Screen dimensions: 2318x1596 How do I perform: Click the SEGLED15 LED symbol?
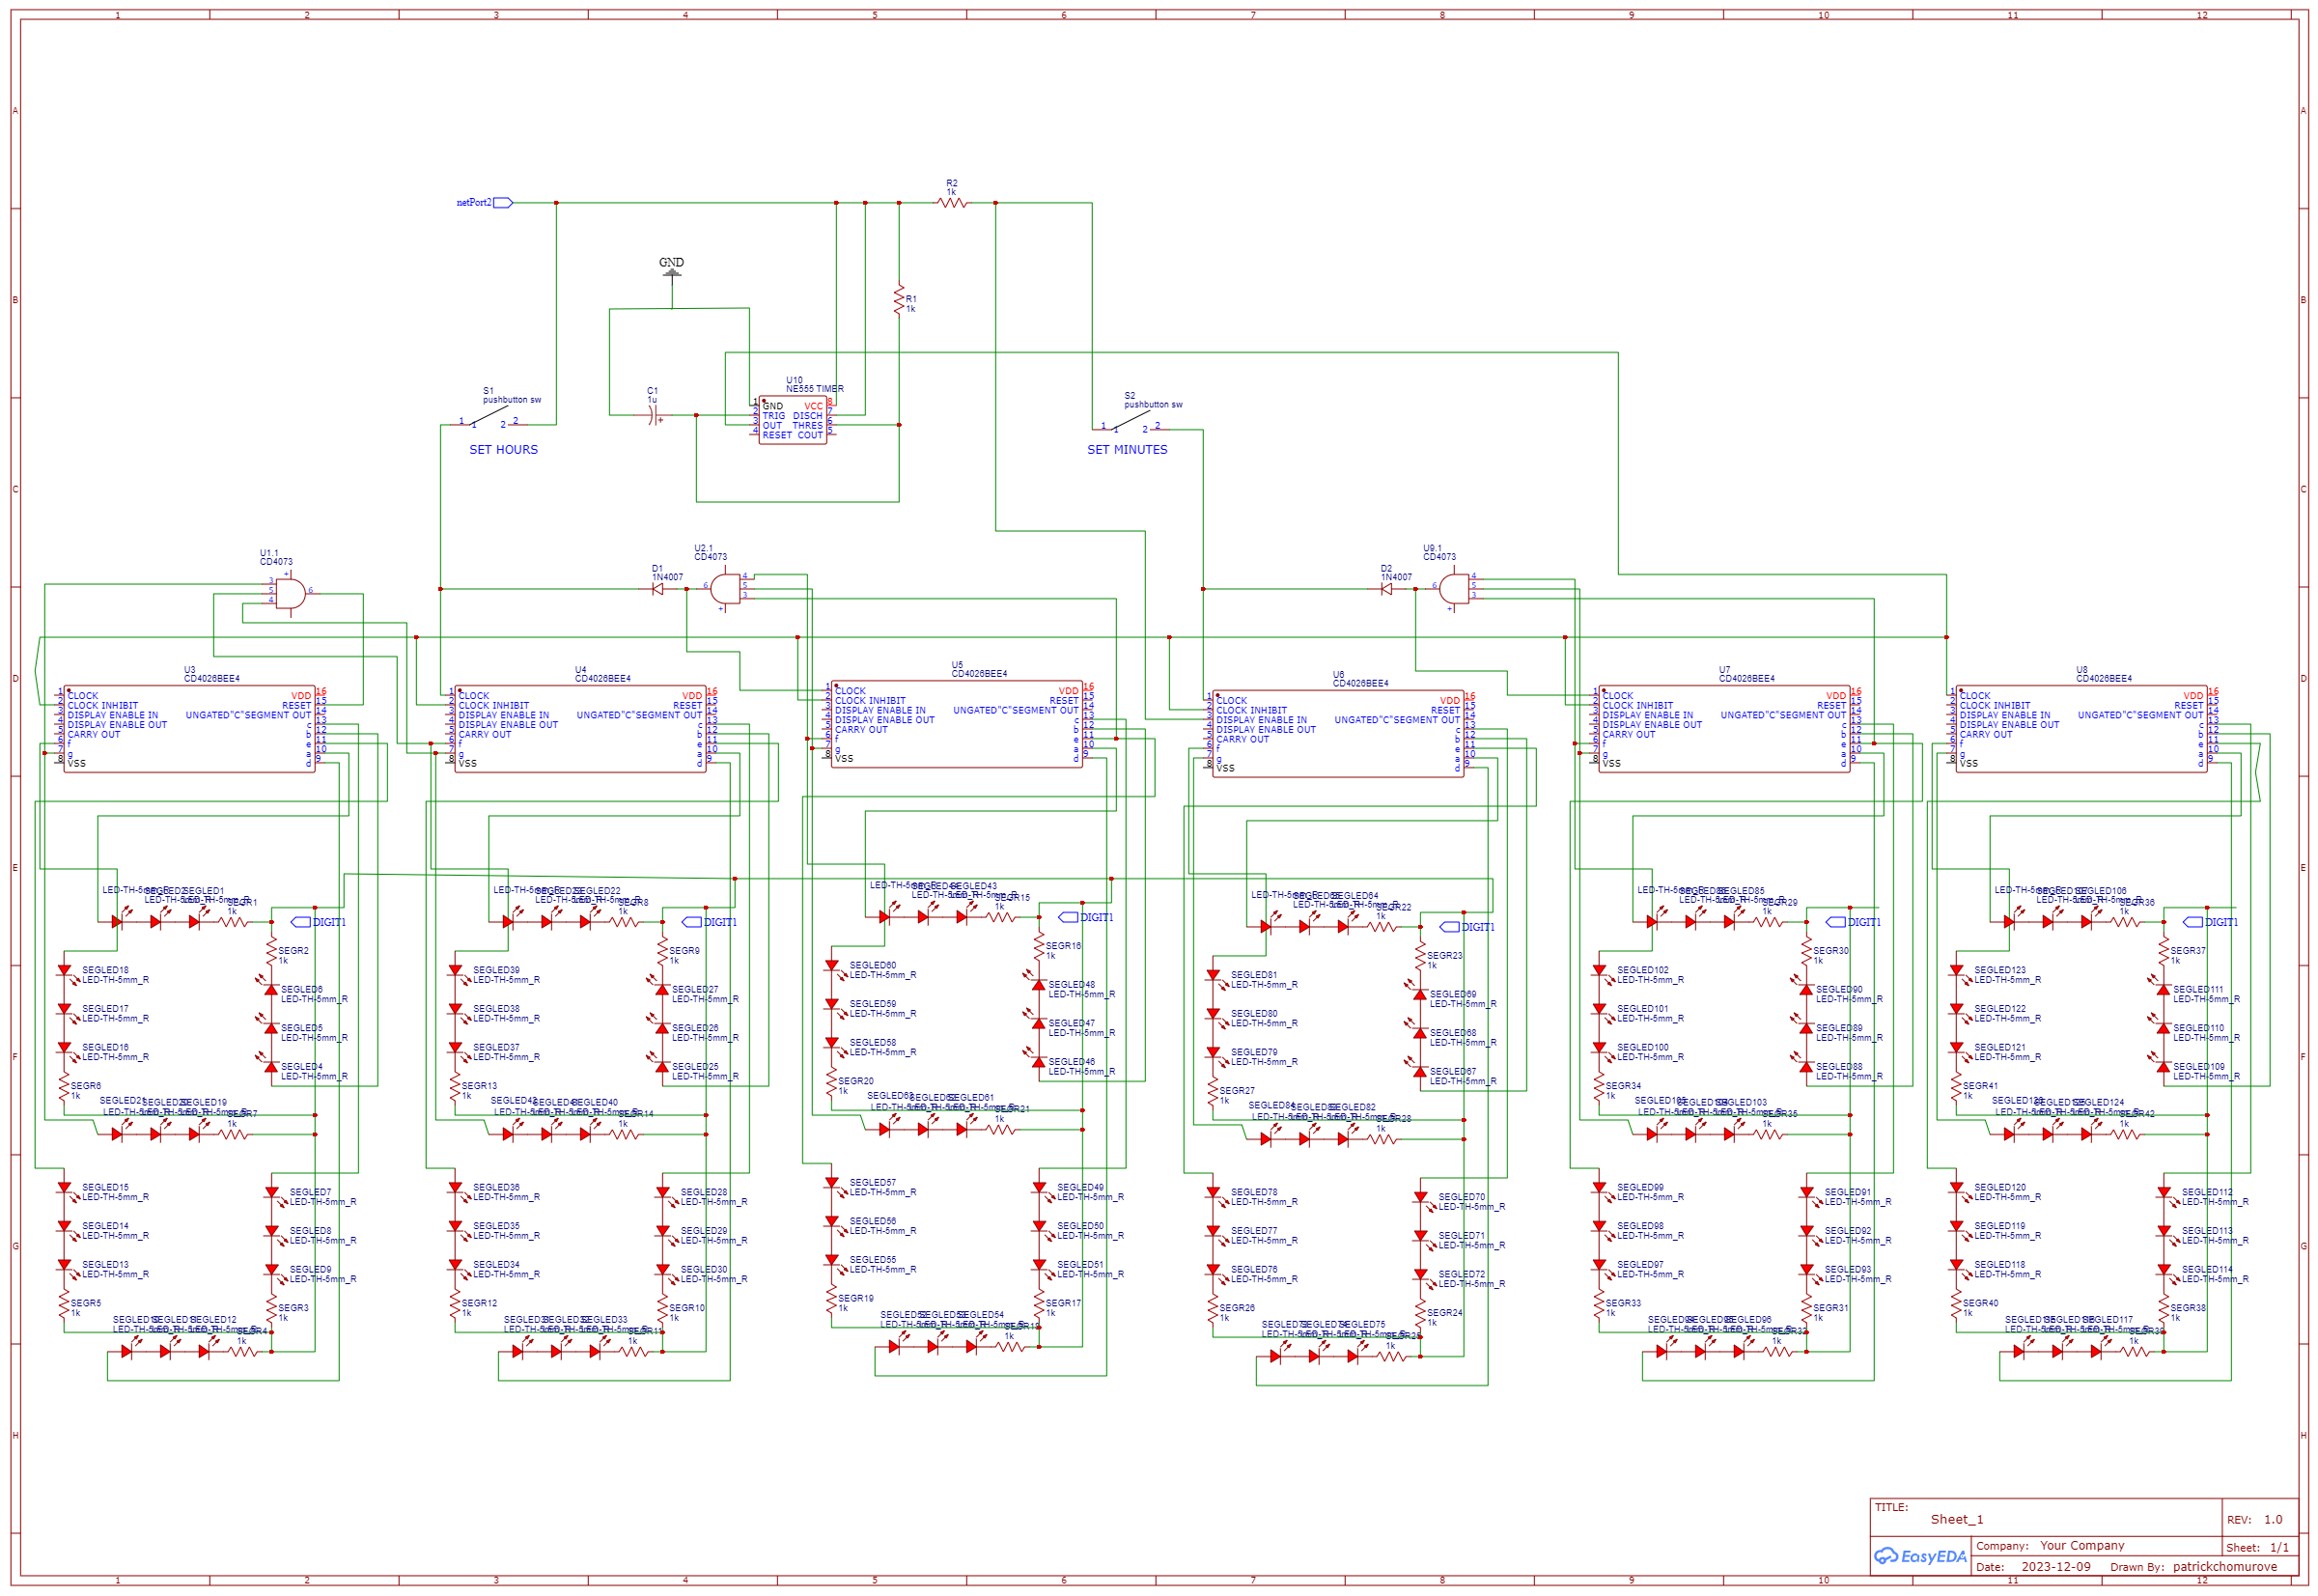[64, 1189]
